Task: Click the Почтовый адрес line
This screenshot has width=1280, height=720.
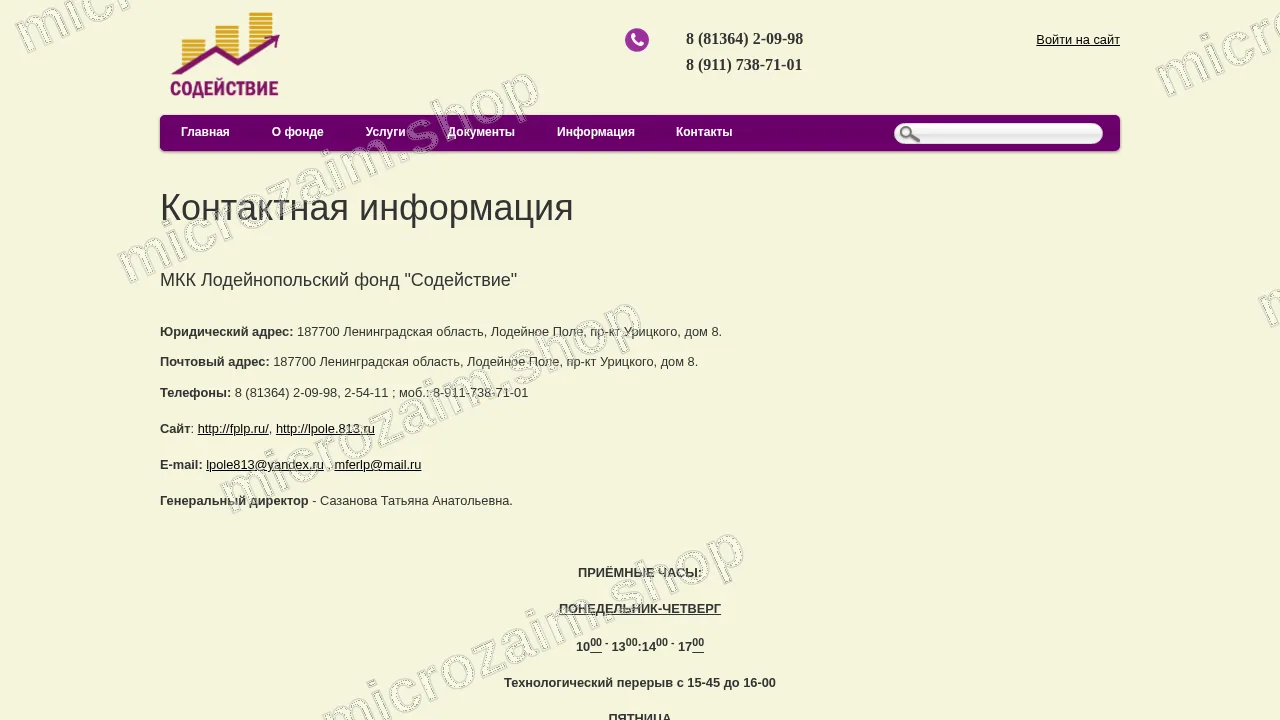Action: point(429,362)
